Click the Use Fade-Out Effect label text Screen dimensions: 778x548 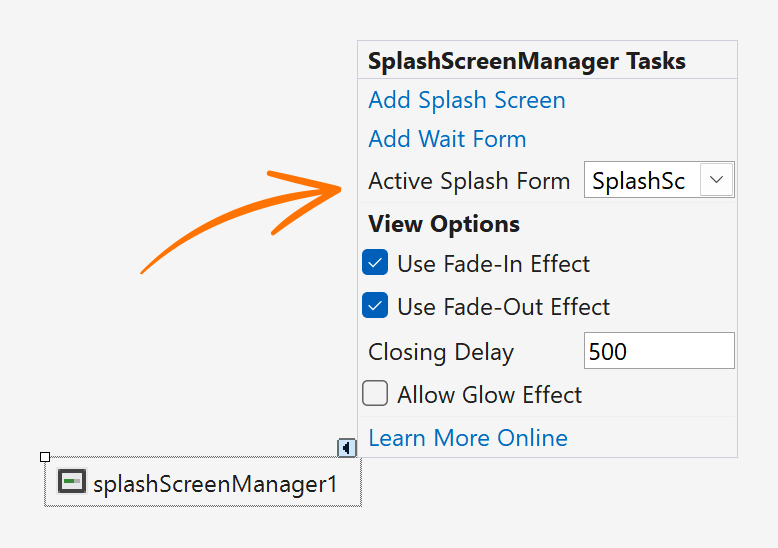503,307
